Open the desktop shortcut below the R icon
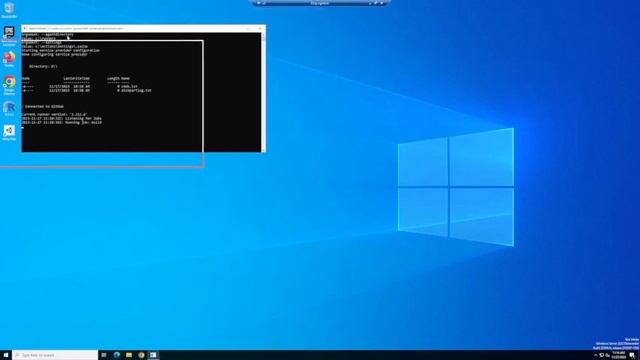The height and width of the screenshot is (360, 640). pyautogui.click(x=9, y=133)
